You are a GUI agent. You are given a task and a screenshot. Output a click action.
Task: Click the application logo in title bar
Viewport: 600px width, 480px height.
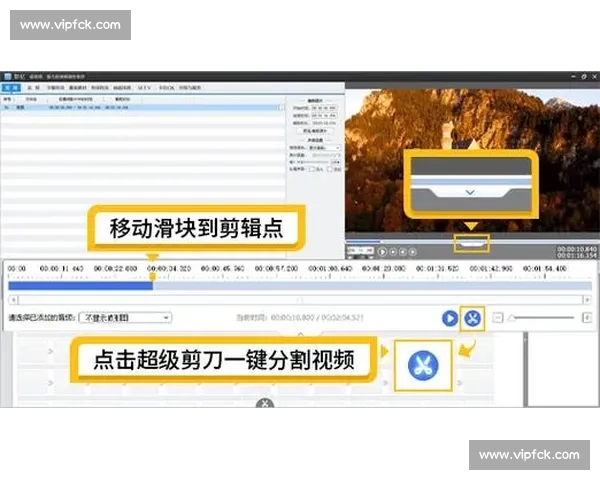pyautogui.click(x=8, y=77)
